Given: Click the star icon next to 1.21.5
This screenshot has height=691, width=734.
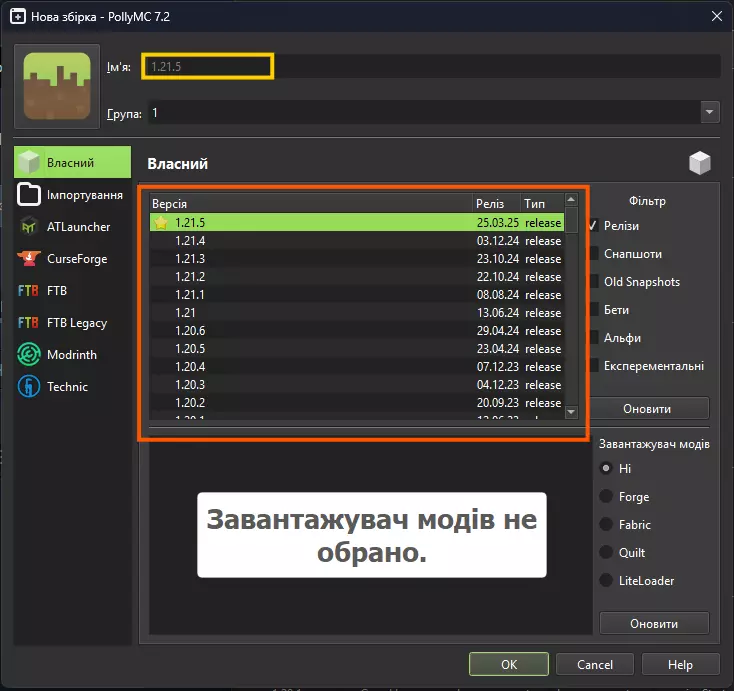Looking at the screenshot, I should 161,223.
